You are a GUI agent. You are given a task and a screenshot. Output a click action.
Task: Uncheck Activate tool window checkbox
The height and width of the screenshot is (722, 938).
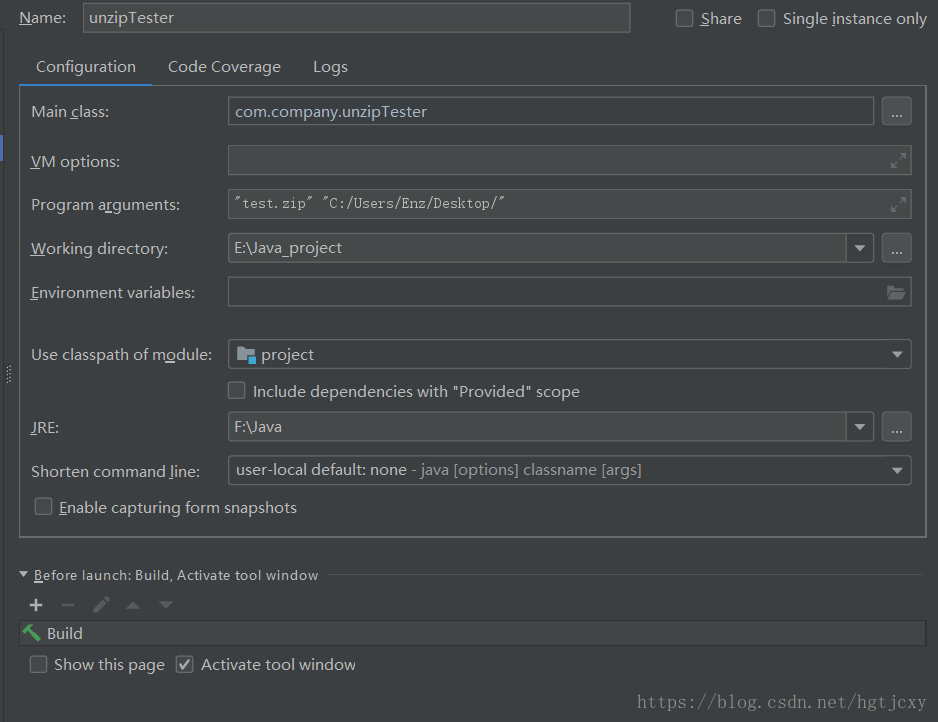(x=184, y=665)
